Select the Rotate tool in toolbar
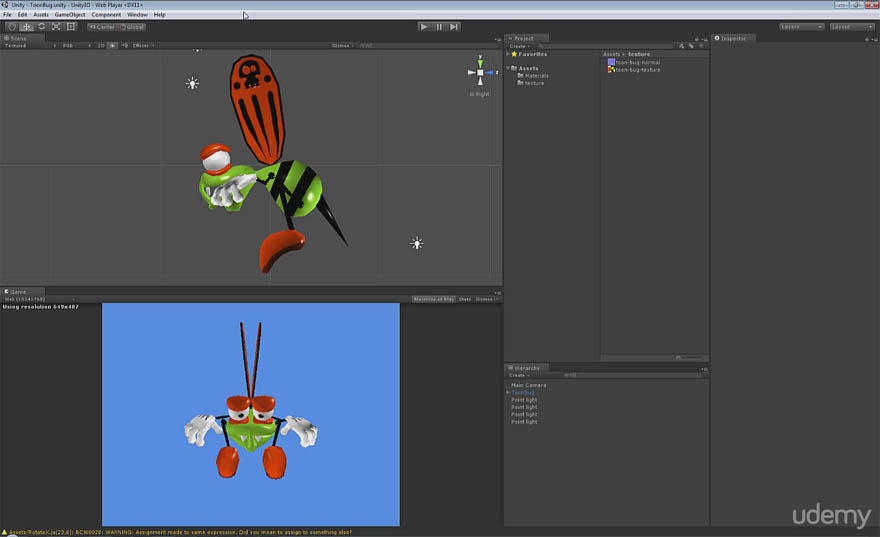 42,26
